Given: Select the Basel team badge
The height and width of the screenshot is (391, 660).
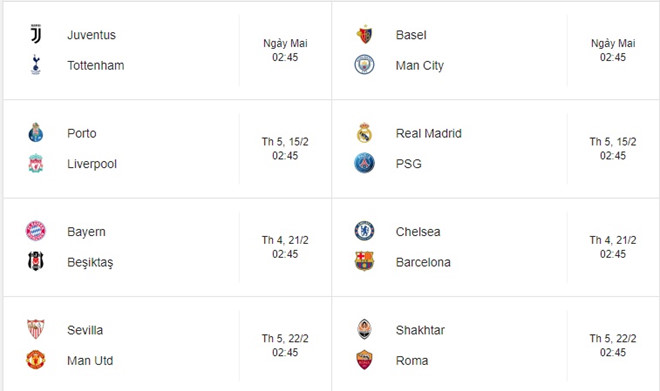Looking at the screenshot, I should (365, 34).
